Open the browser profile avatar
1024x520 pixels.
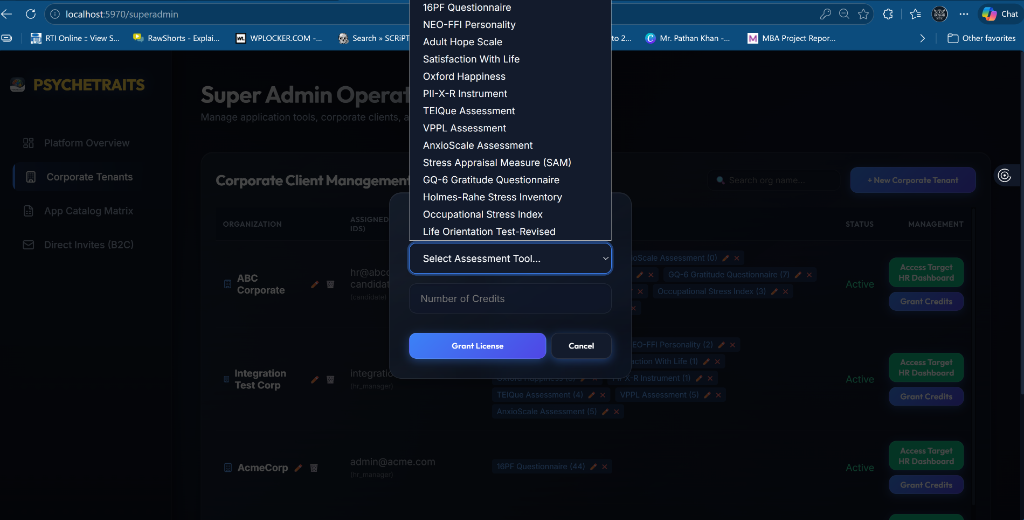(939, 14)
